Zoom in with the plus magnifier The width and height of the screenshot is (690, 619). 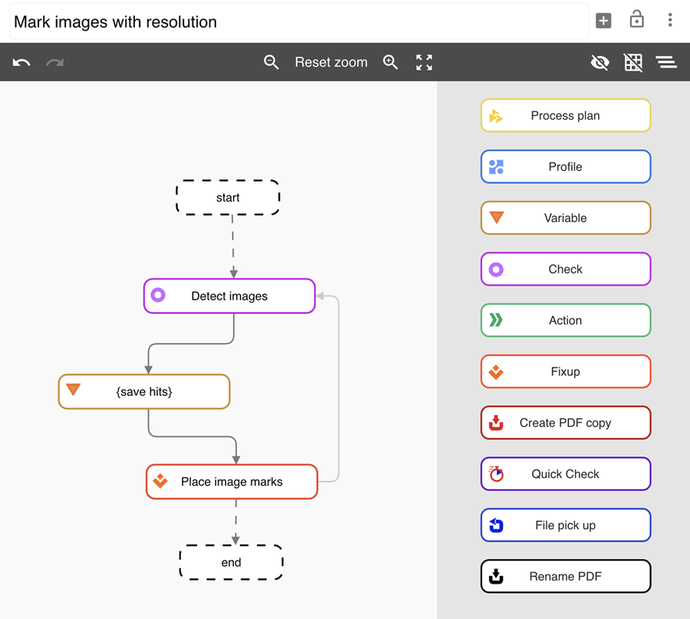click(391, 62)
